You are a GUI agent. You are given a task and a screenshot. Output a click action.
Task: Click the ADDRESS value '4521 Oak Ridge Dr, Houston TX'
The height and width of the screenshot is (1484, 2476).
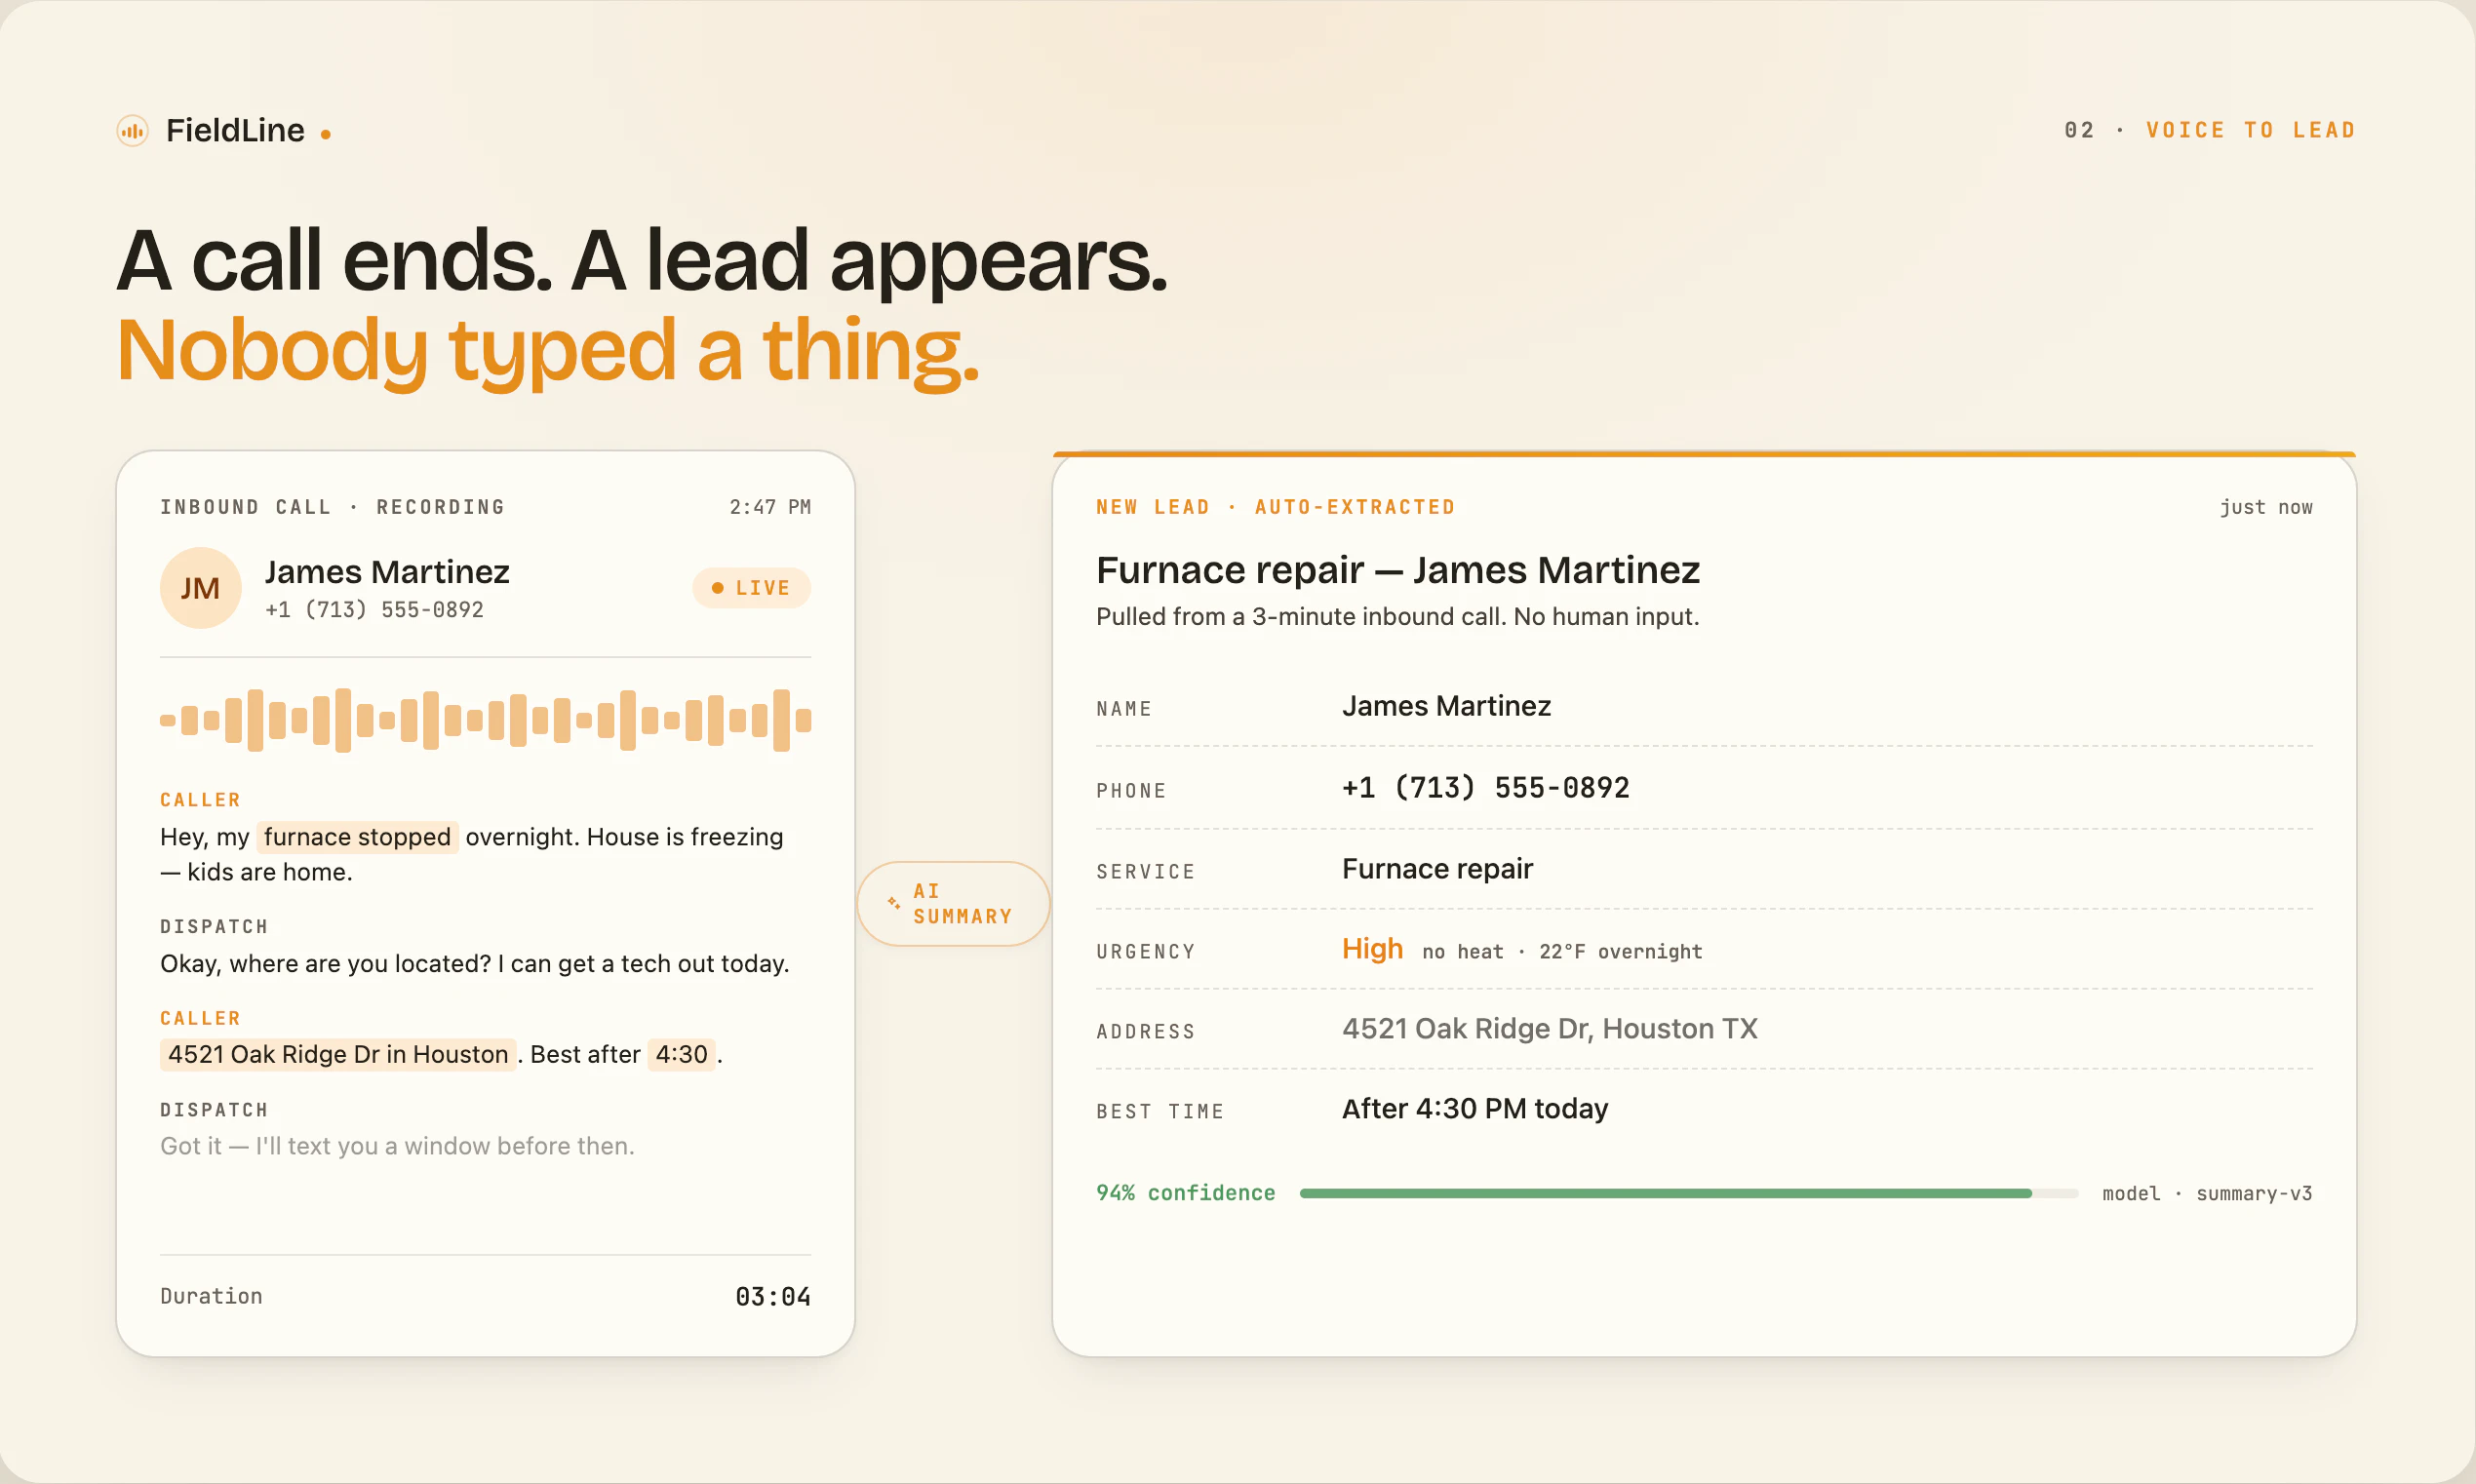pyautogui.click(x=1549, y=1029)
